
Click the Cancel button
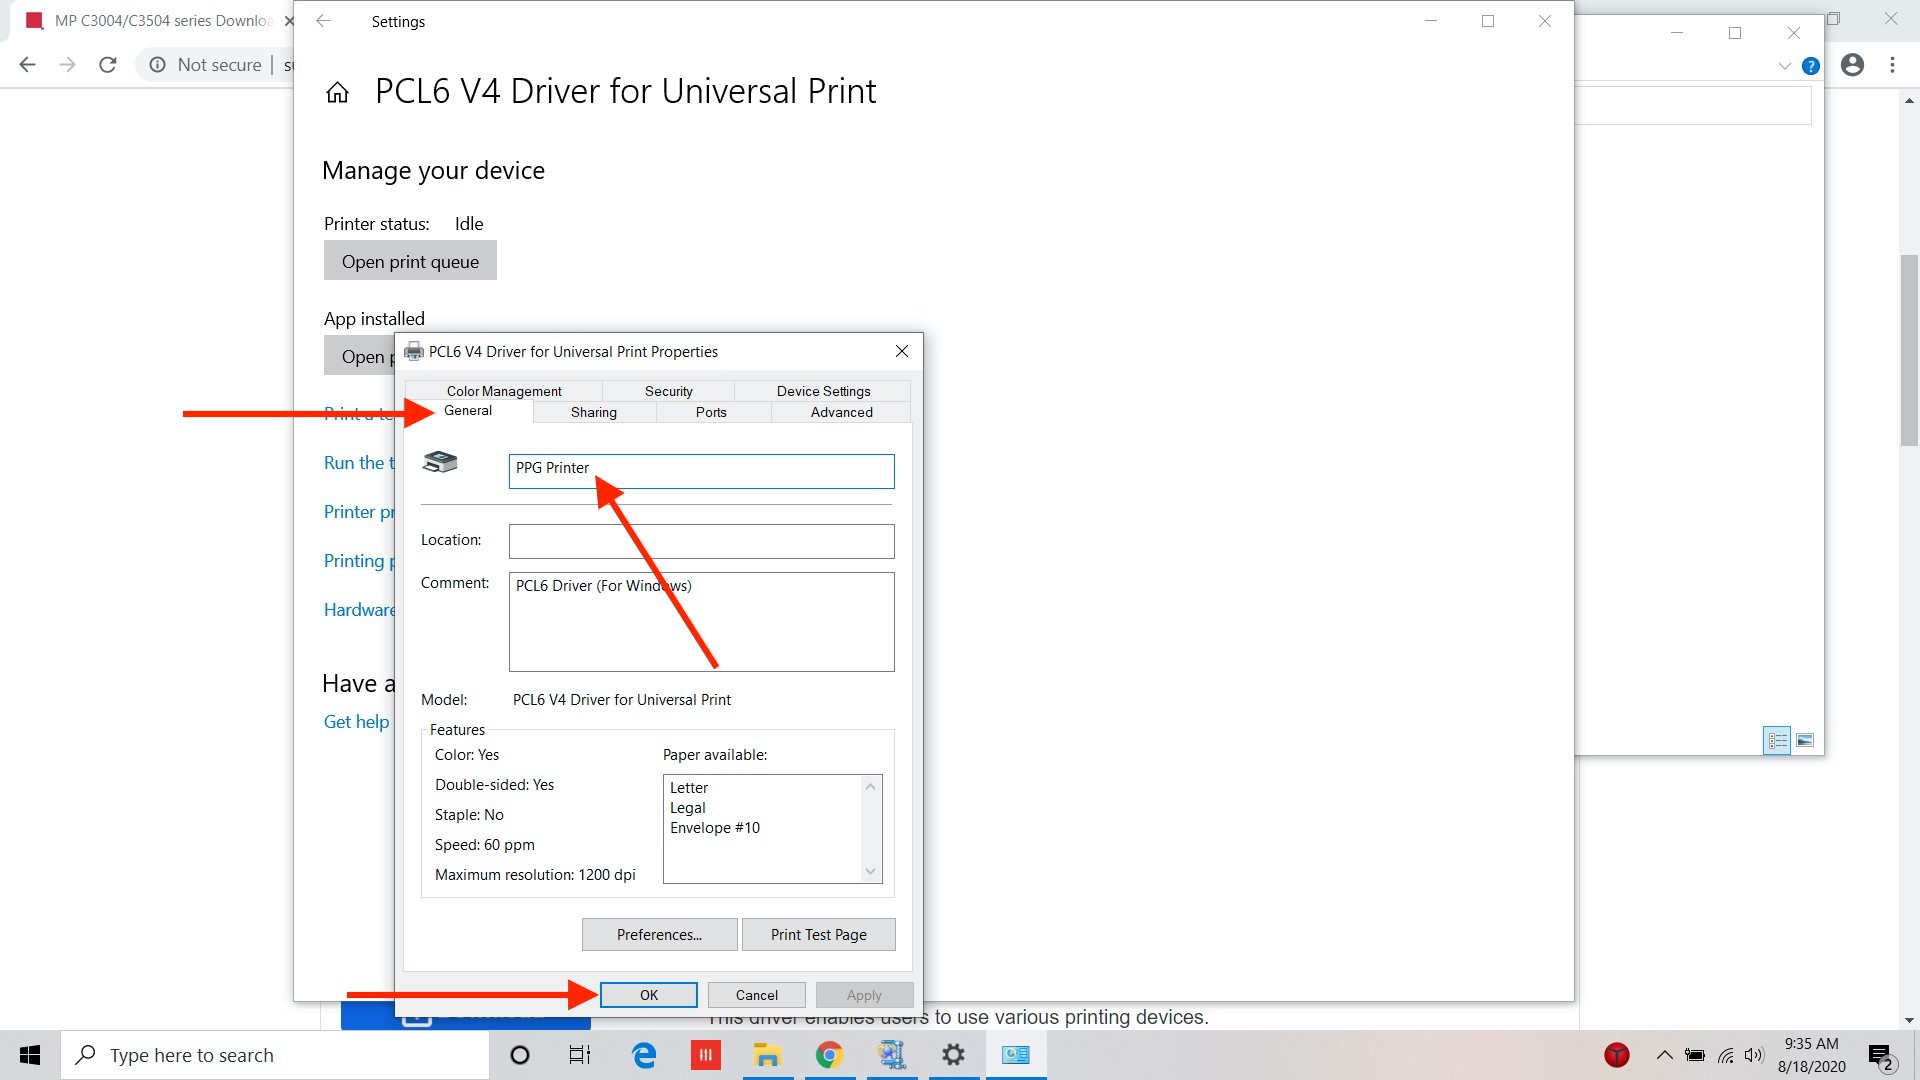click(x=757, y=995)
